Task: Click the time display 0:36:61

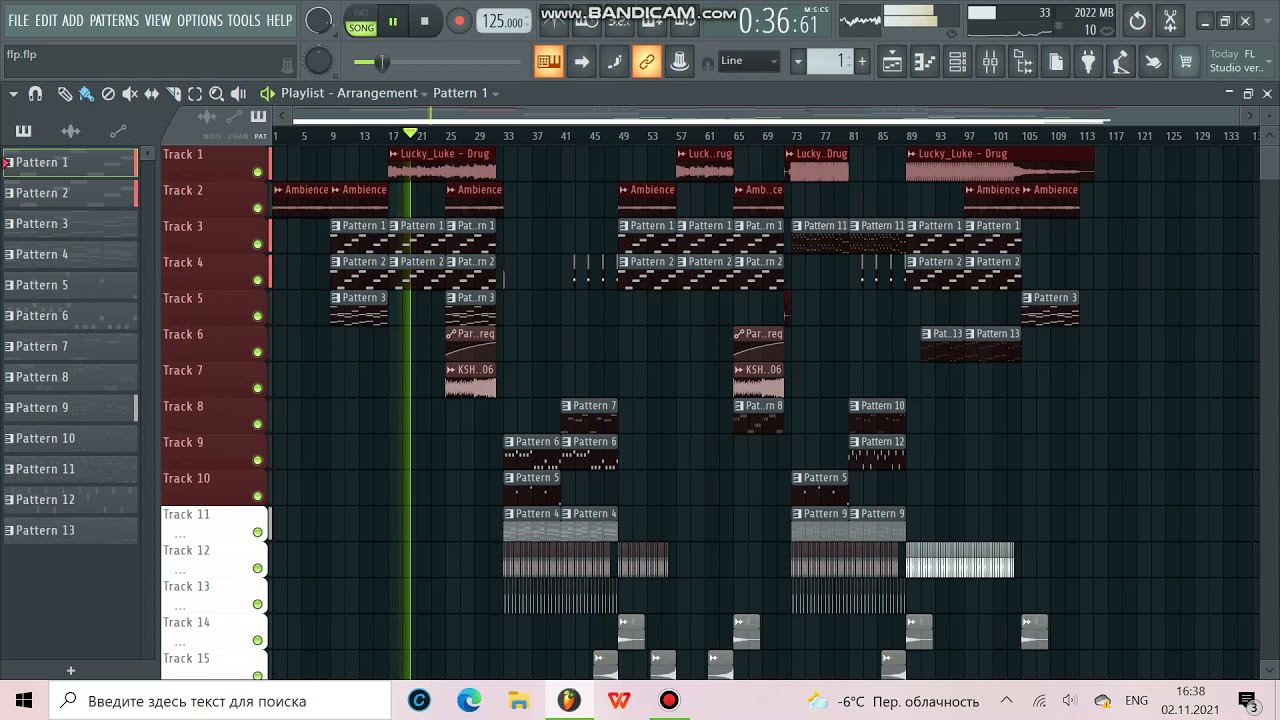Action: click(779, 21)
